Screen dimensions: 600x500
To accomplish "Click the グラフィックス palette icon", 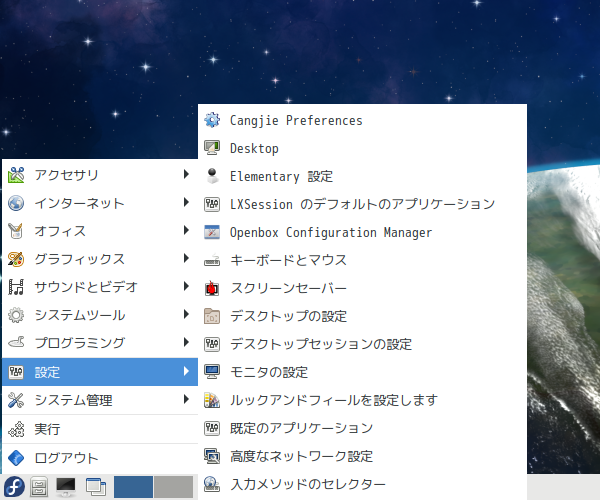I will (x=16, y=259).
